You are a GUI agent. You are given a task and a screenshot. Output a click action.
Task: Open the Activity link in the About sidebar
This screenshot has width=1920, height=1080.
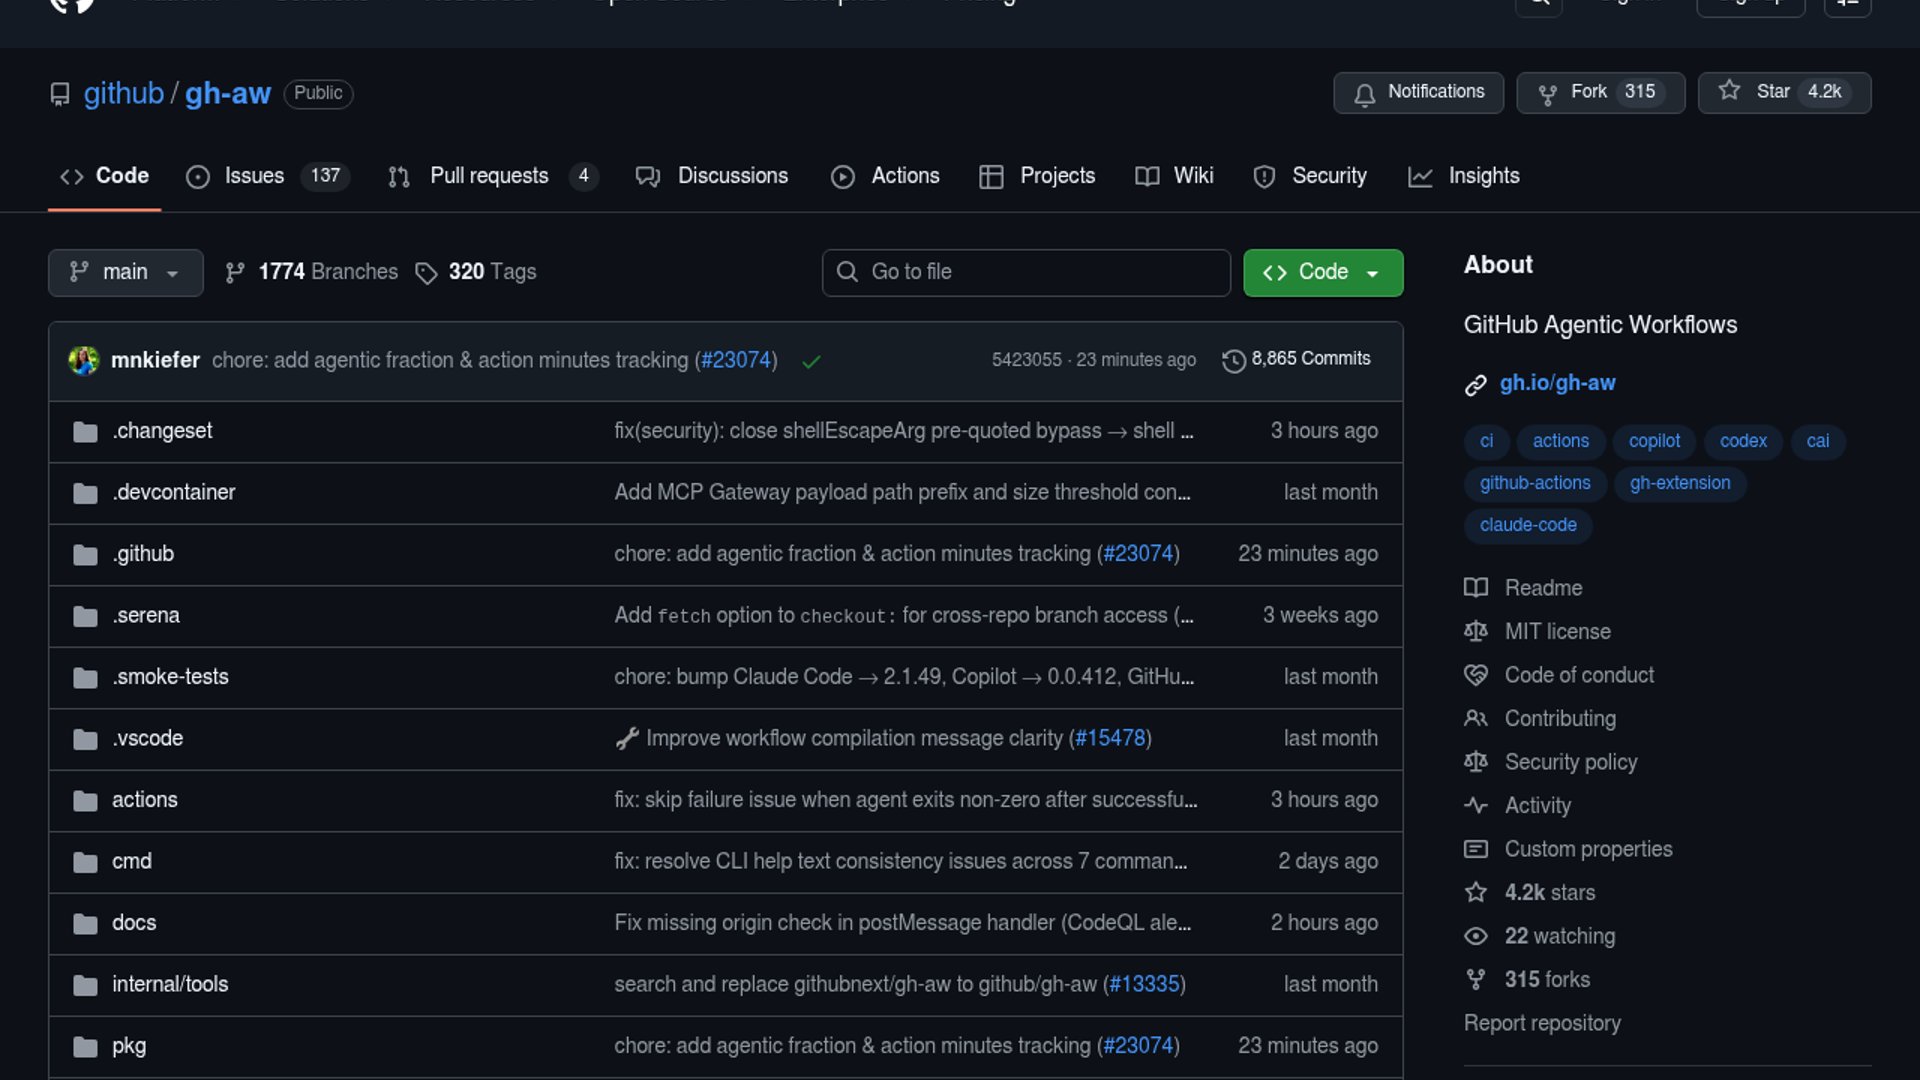pyautogui.click(x=1537, y=806)
